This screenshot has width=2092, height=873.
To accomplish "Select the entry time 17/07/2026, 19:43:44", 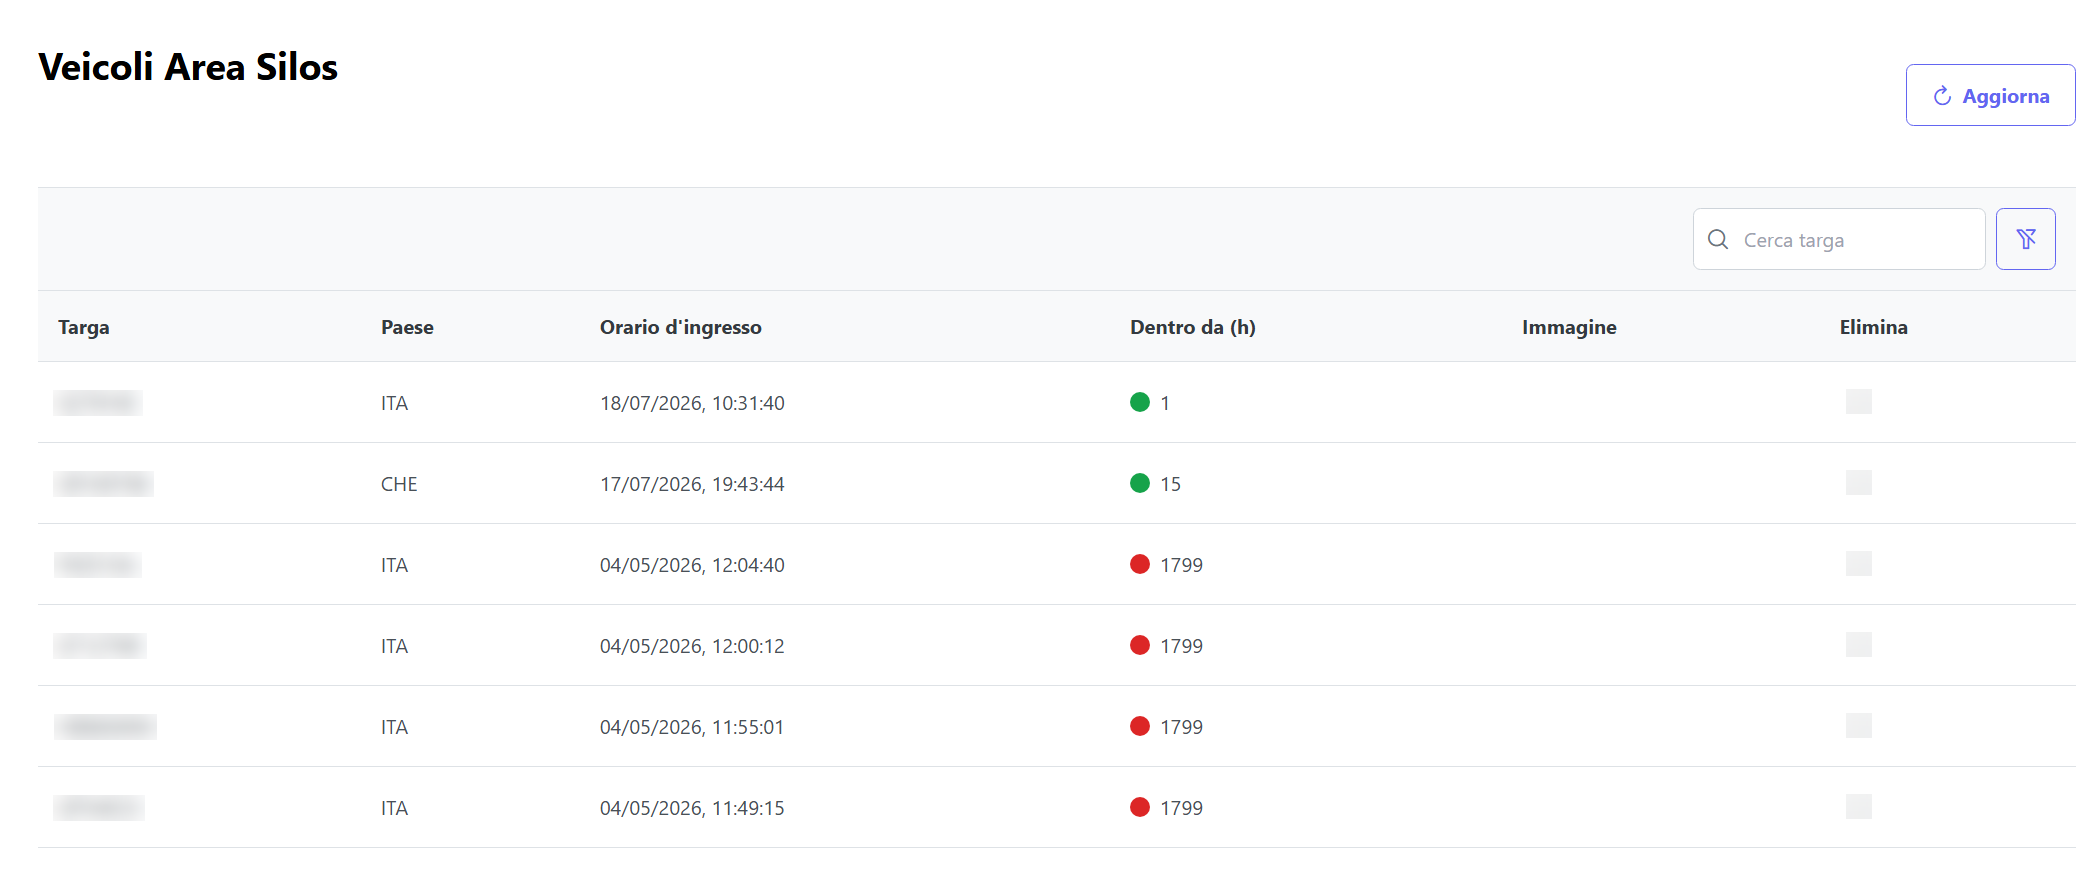I will [692, 484].
